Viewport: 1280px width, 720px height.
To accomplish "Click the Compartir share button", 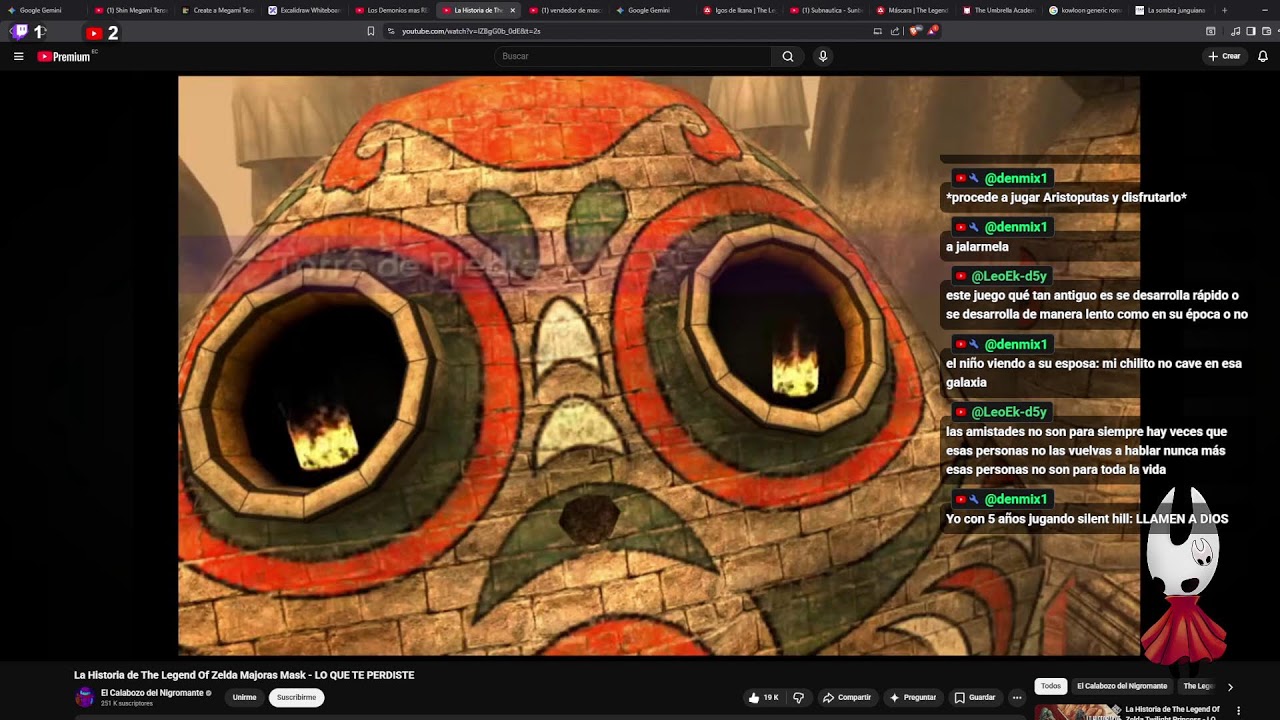I will [846, 697].
